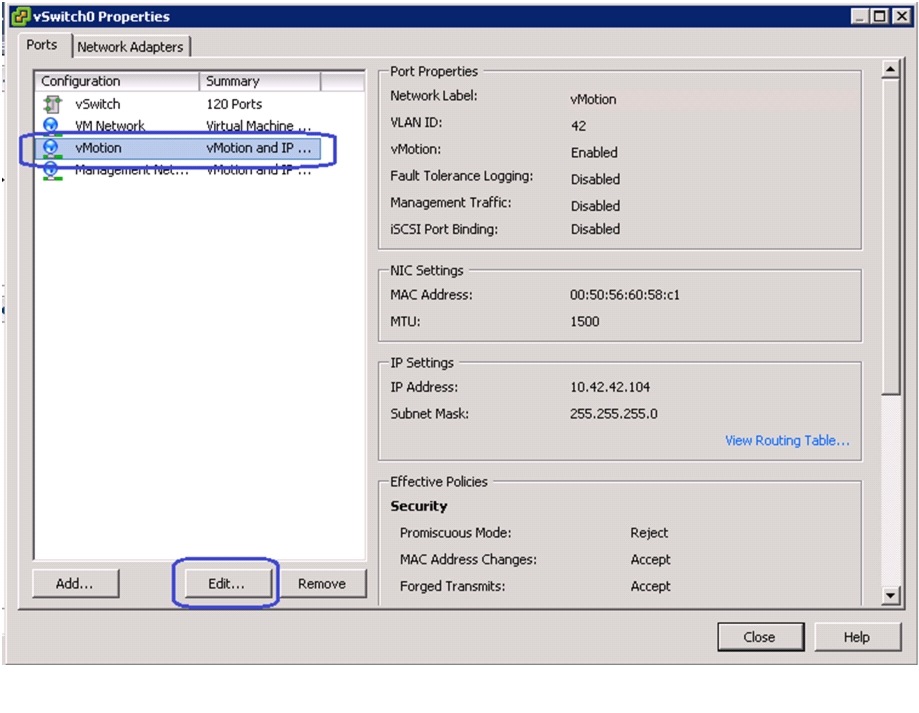Viewport: 919px width, 713px height.
Task: Click the vMotion row's 'vMotion and IP ...' summary
Action: coord(258,148)
